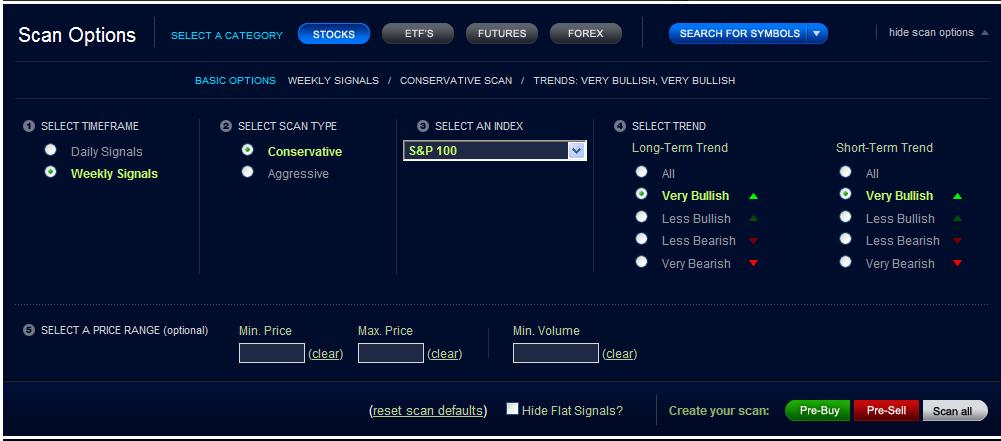This screenshot has width=1001, height=441.
Task: Click the Scan all button
Action: (x=955, y=410)
